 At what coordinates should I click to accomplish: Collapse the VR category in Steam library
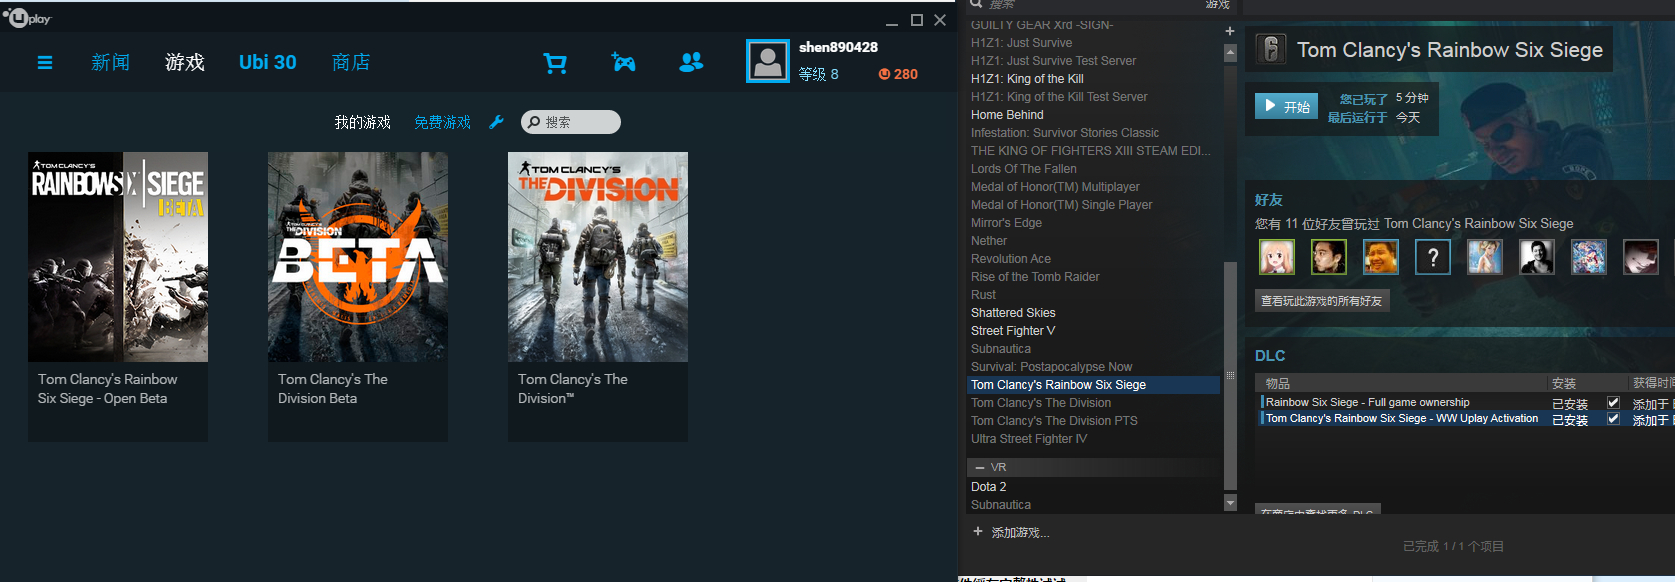pyautogui.click(x=980, y=468)
